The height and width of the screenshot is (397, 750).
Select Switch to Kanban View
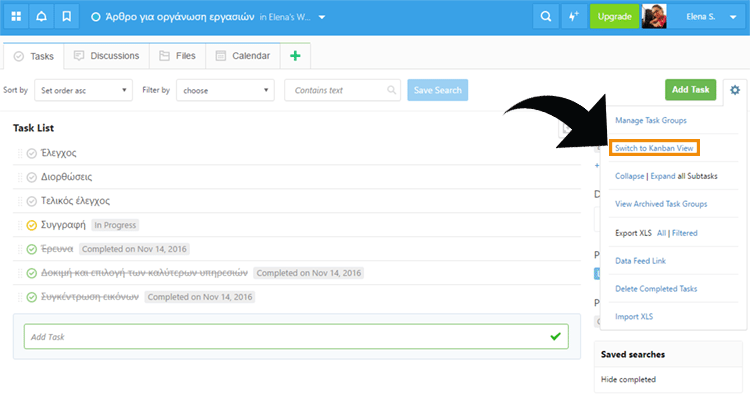pyautogui.click(x=654, y=148)
